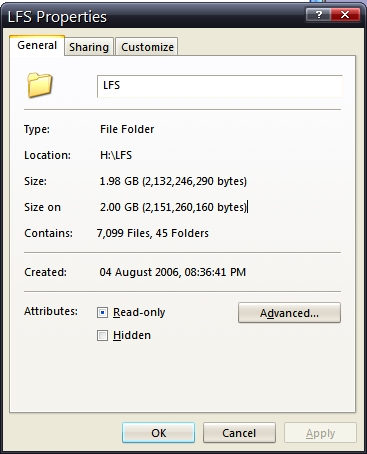Click the question mark help button
Screen dimensions: 367x454
[318, 15]
